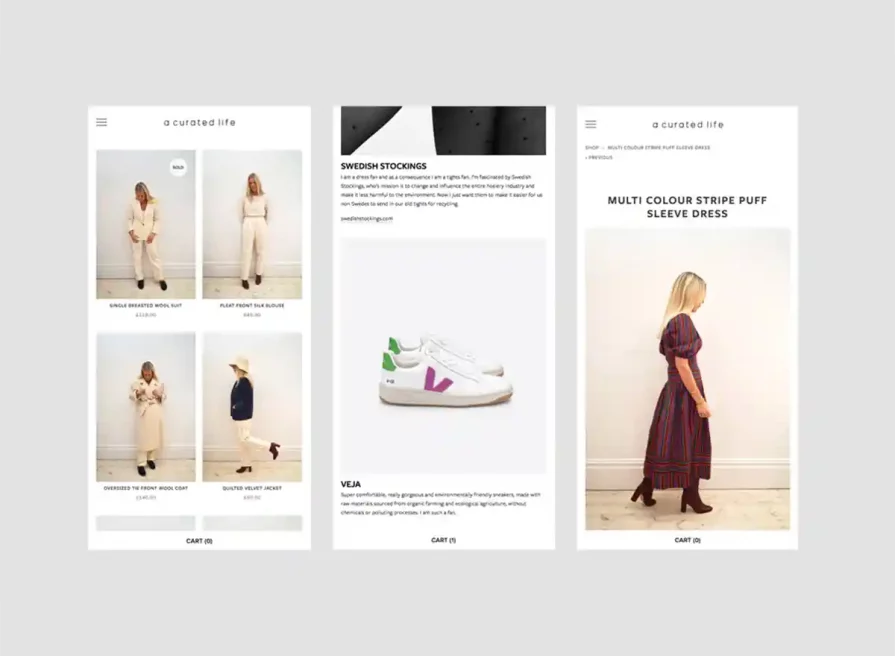895x656 pixels.
Task: Open CART (0) on dress screen
Action: point(688,540)
